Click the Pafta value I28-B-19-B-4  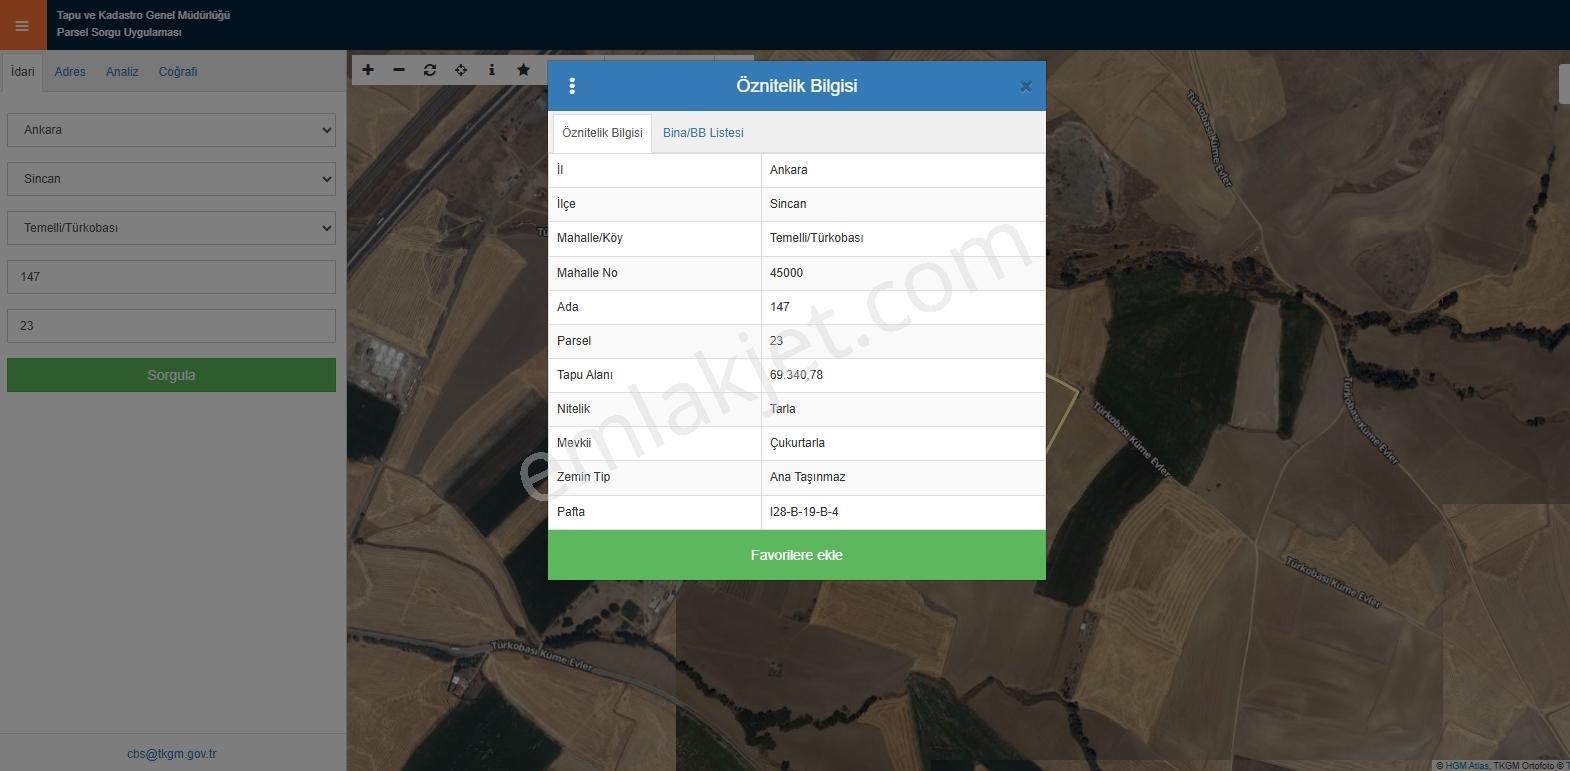(804, 512)
